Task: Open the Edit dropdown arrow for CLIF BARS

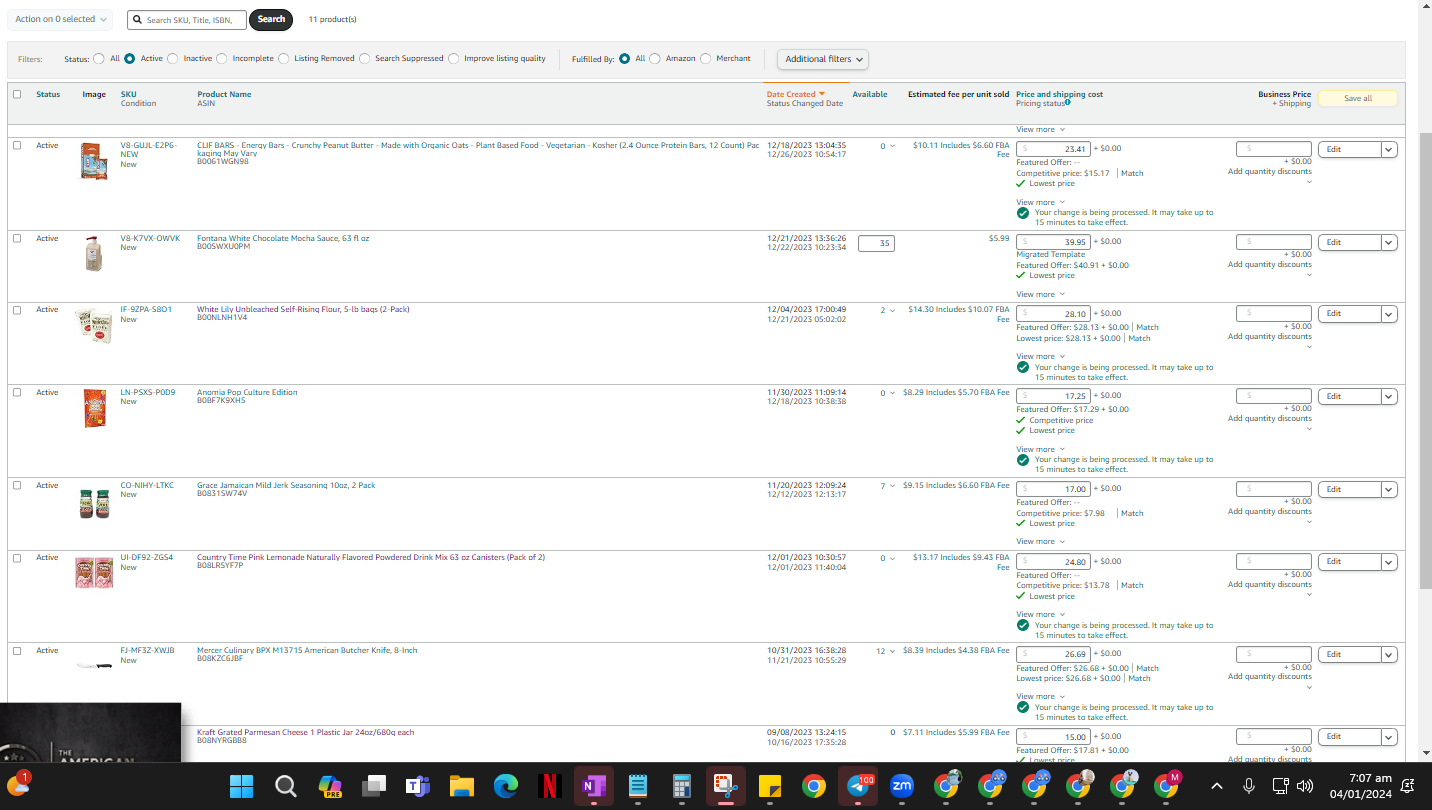Action: pos(1389,149)
